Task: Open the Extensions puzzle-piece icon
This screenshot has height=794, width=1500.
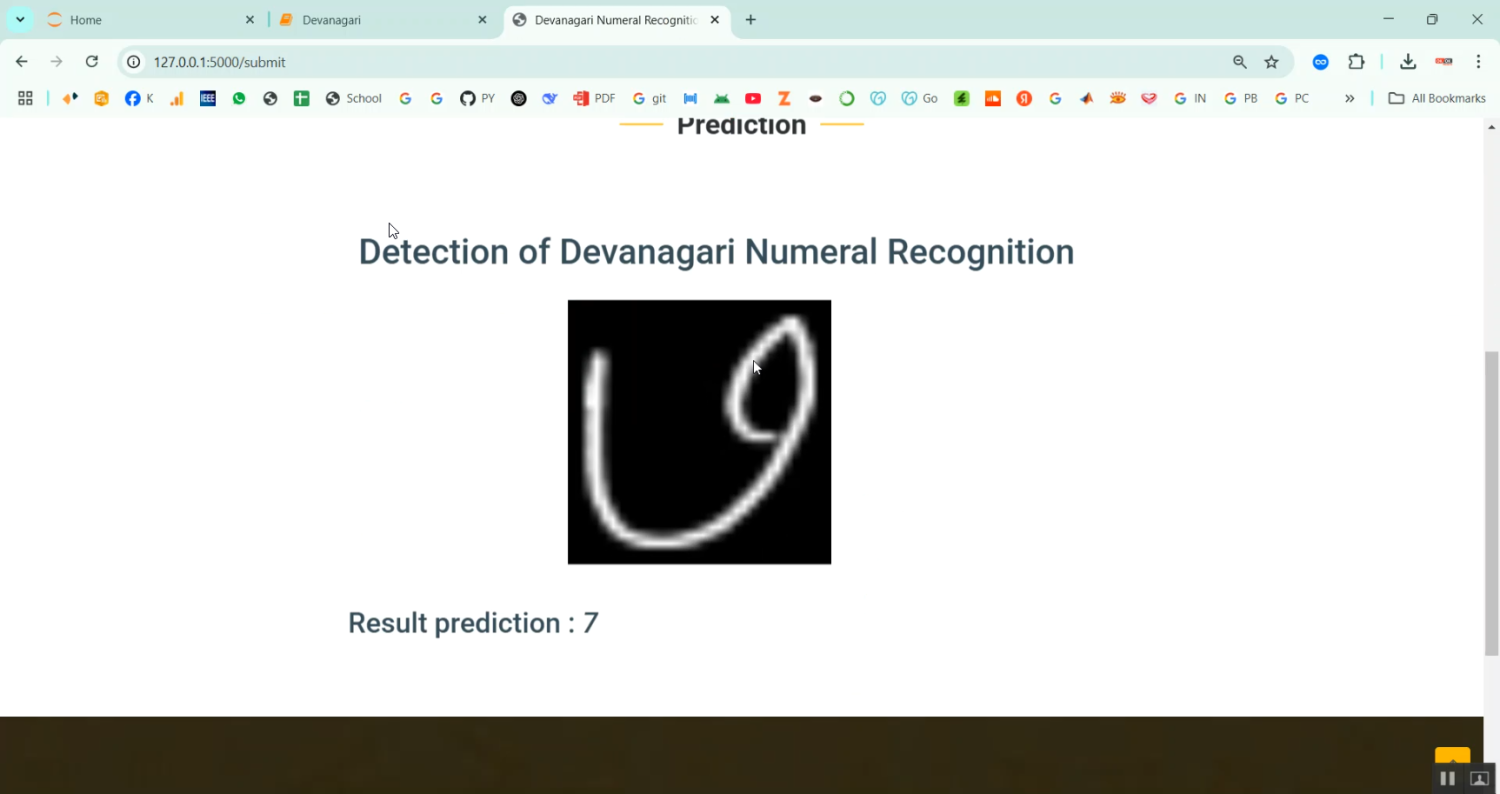Action: [x=1356, y=62]
